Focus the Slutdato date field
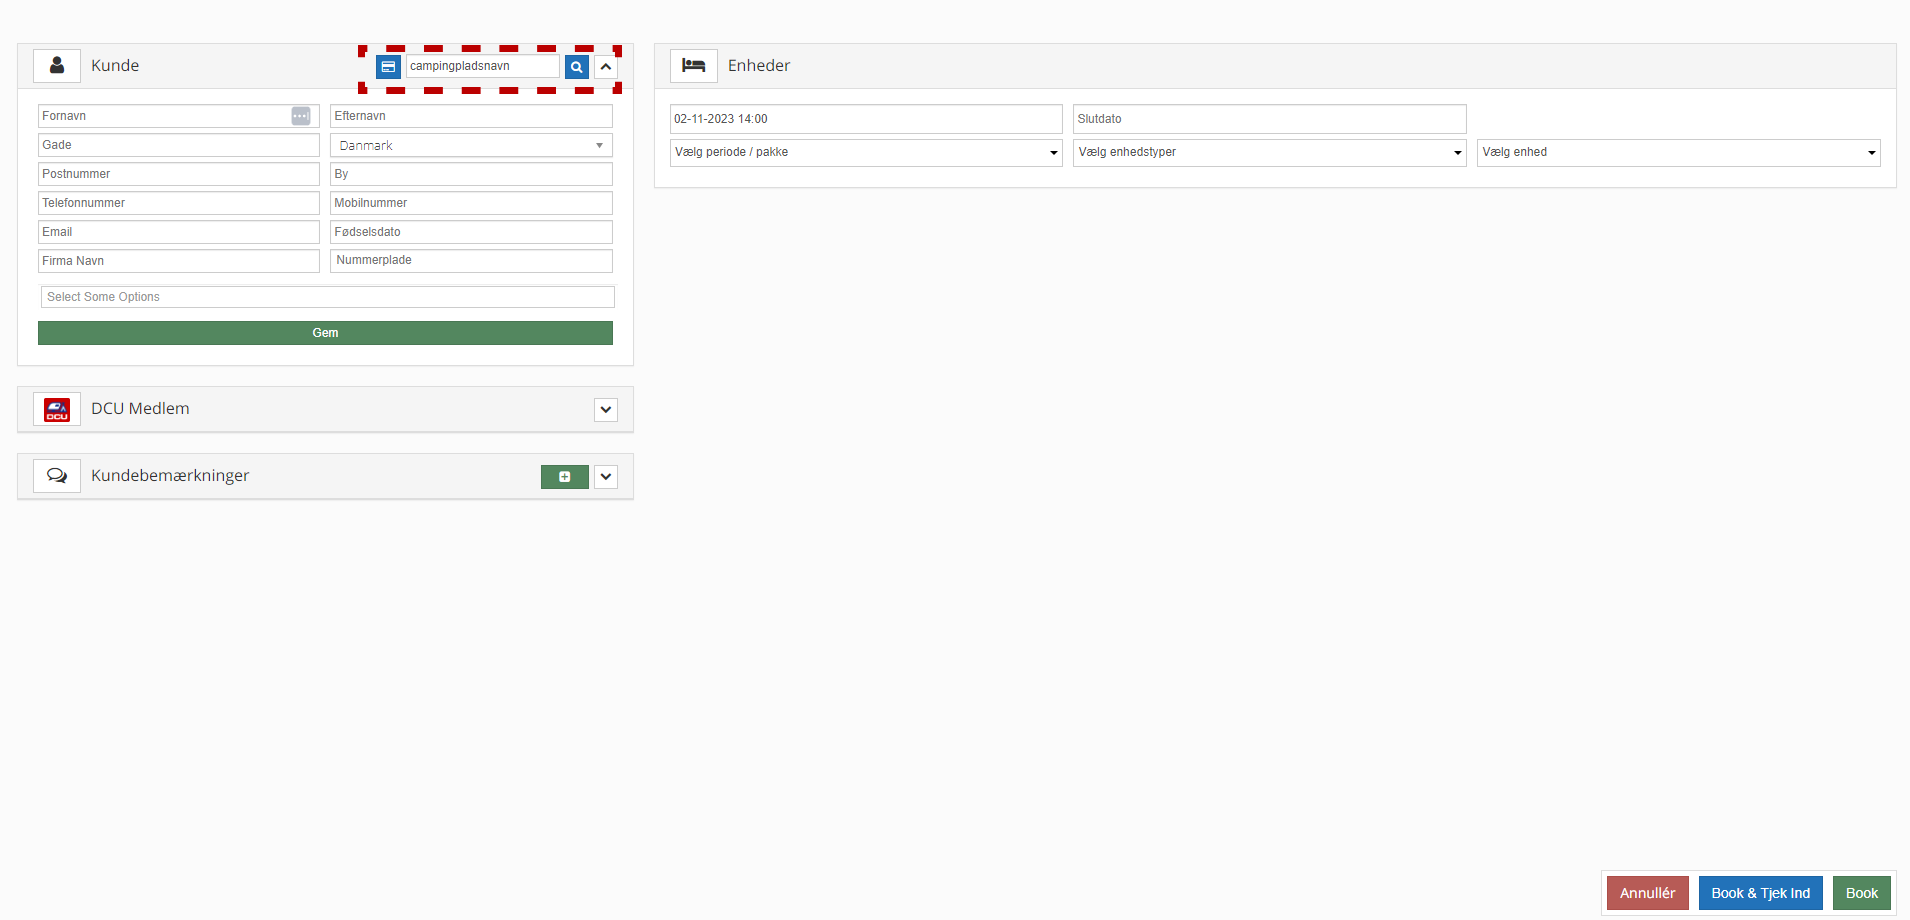Screen dimensions: 1910x920 tap(1269, 119)
